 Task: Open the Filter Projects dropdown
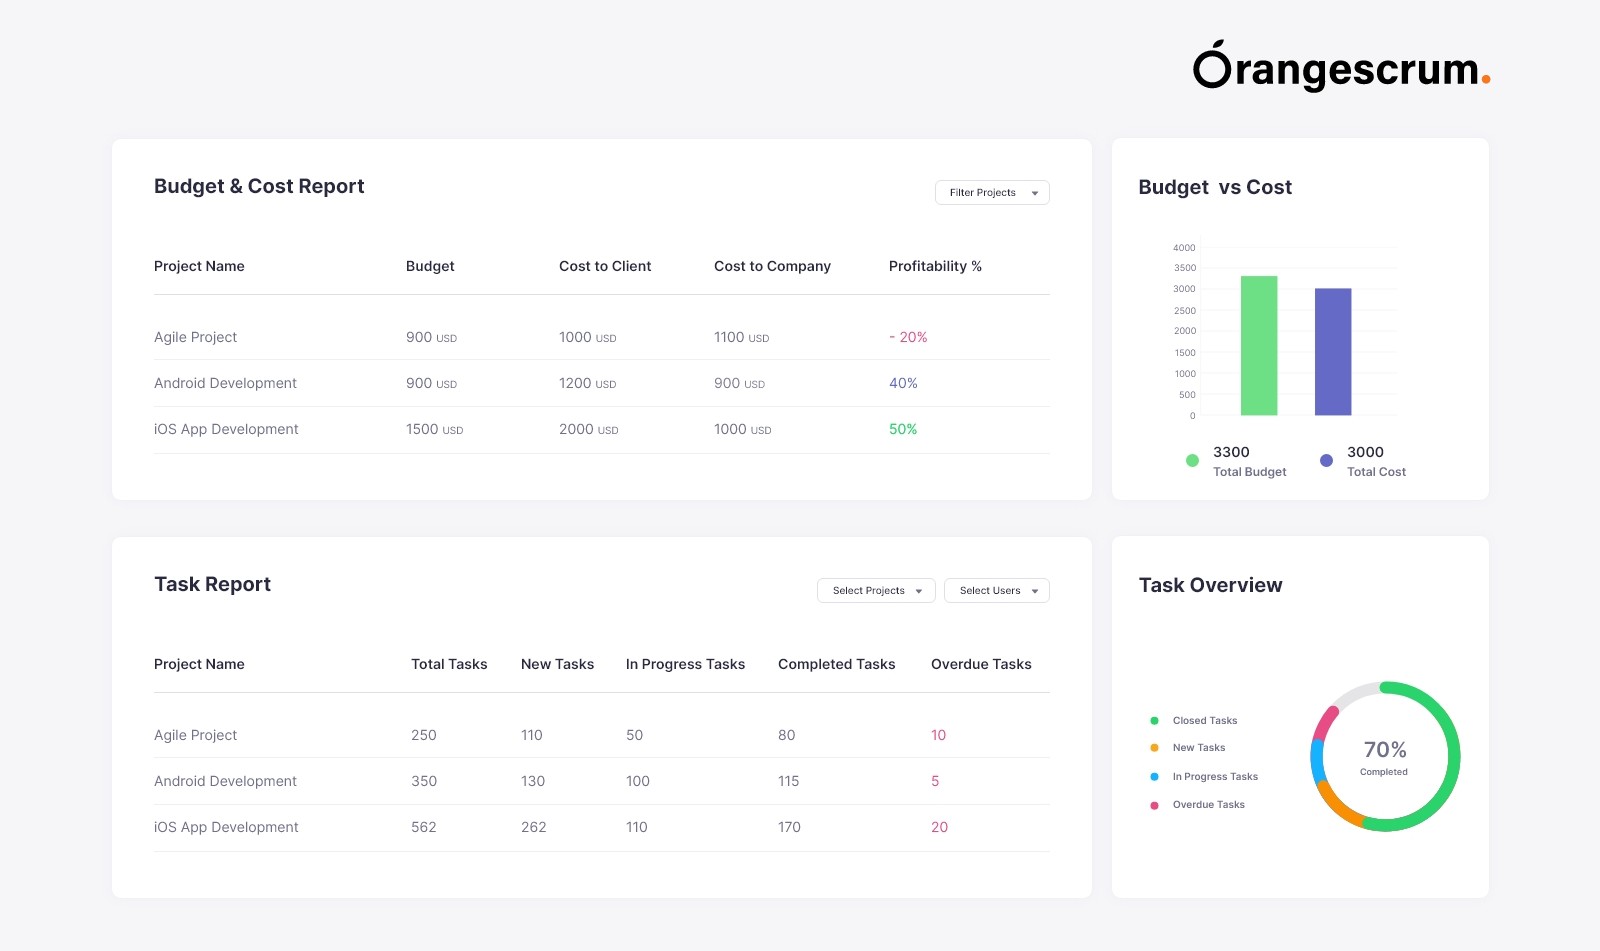(x=991, y=193)
